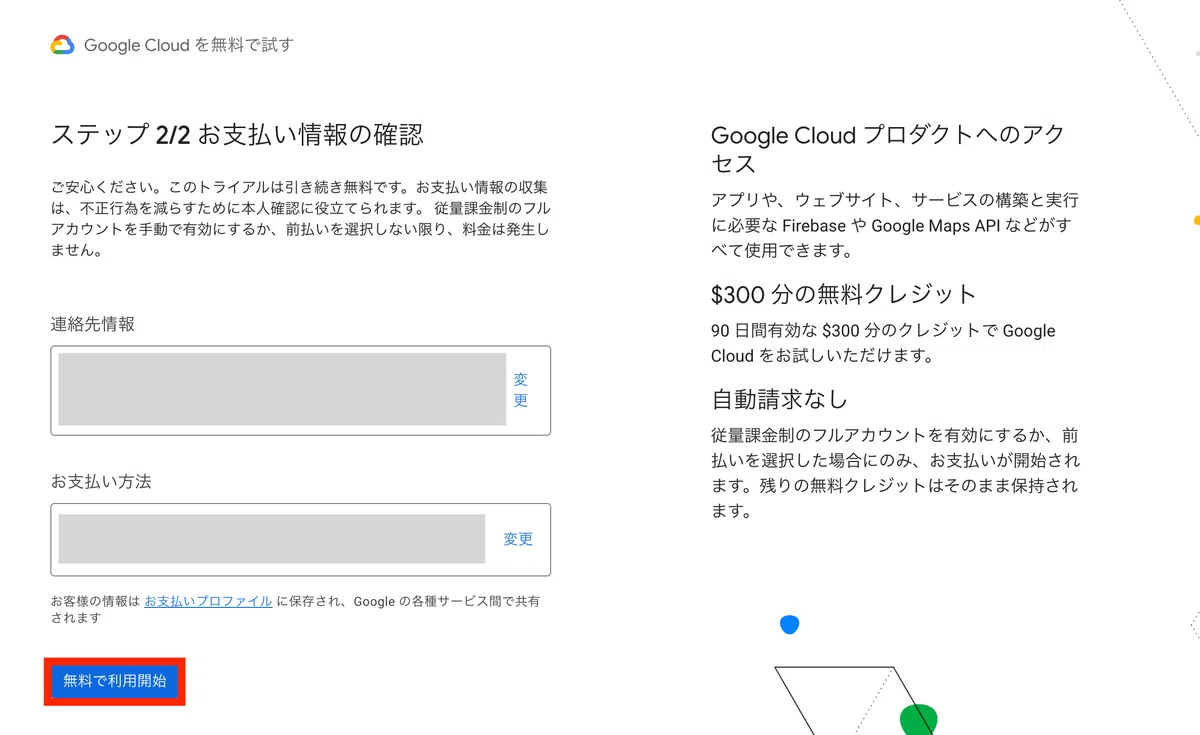Viewport: 1200px width, 735px height.
Task: Click the 無料で利用開始 button
Action: [115, 681]
